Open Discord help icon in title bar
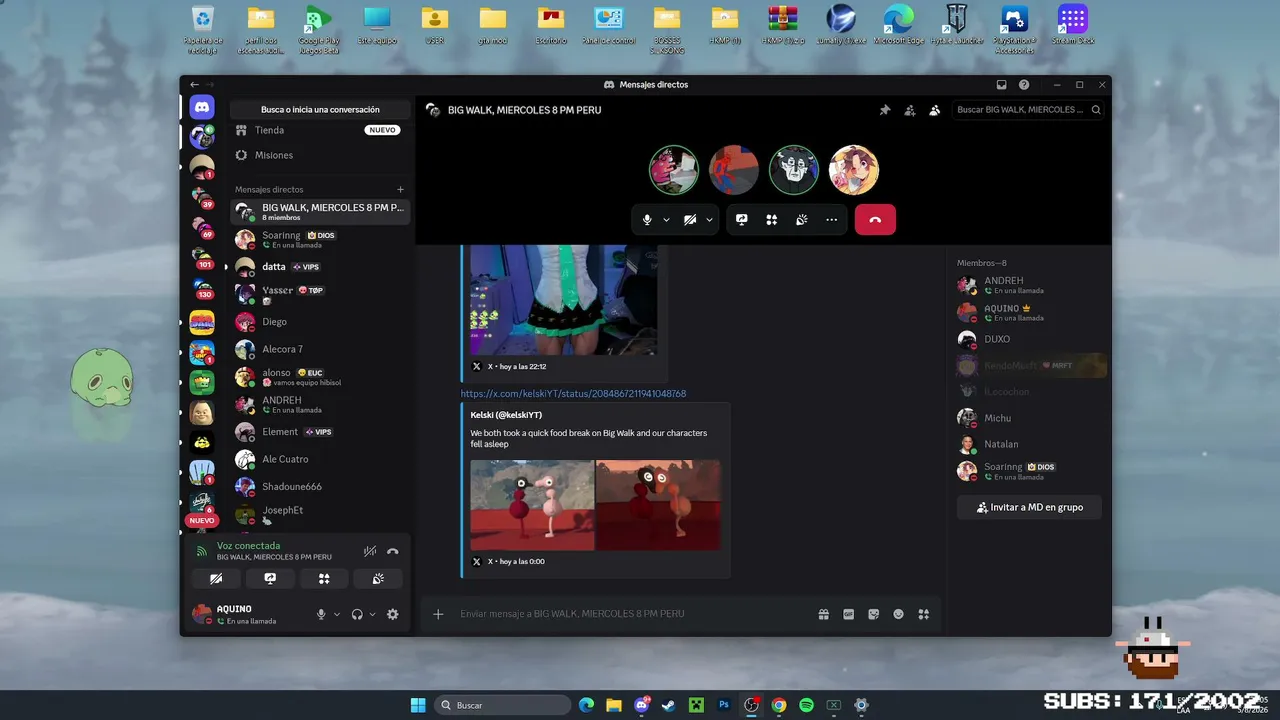 1024,85
